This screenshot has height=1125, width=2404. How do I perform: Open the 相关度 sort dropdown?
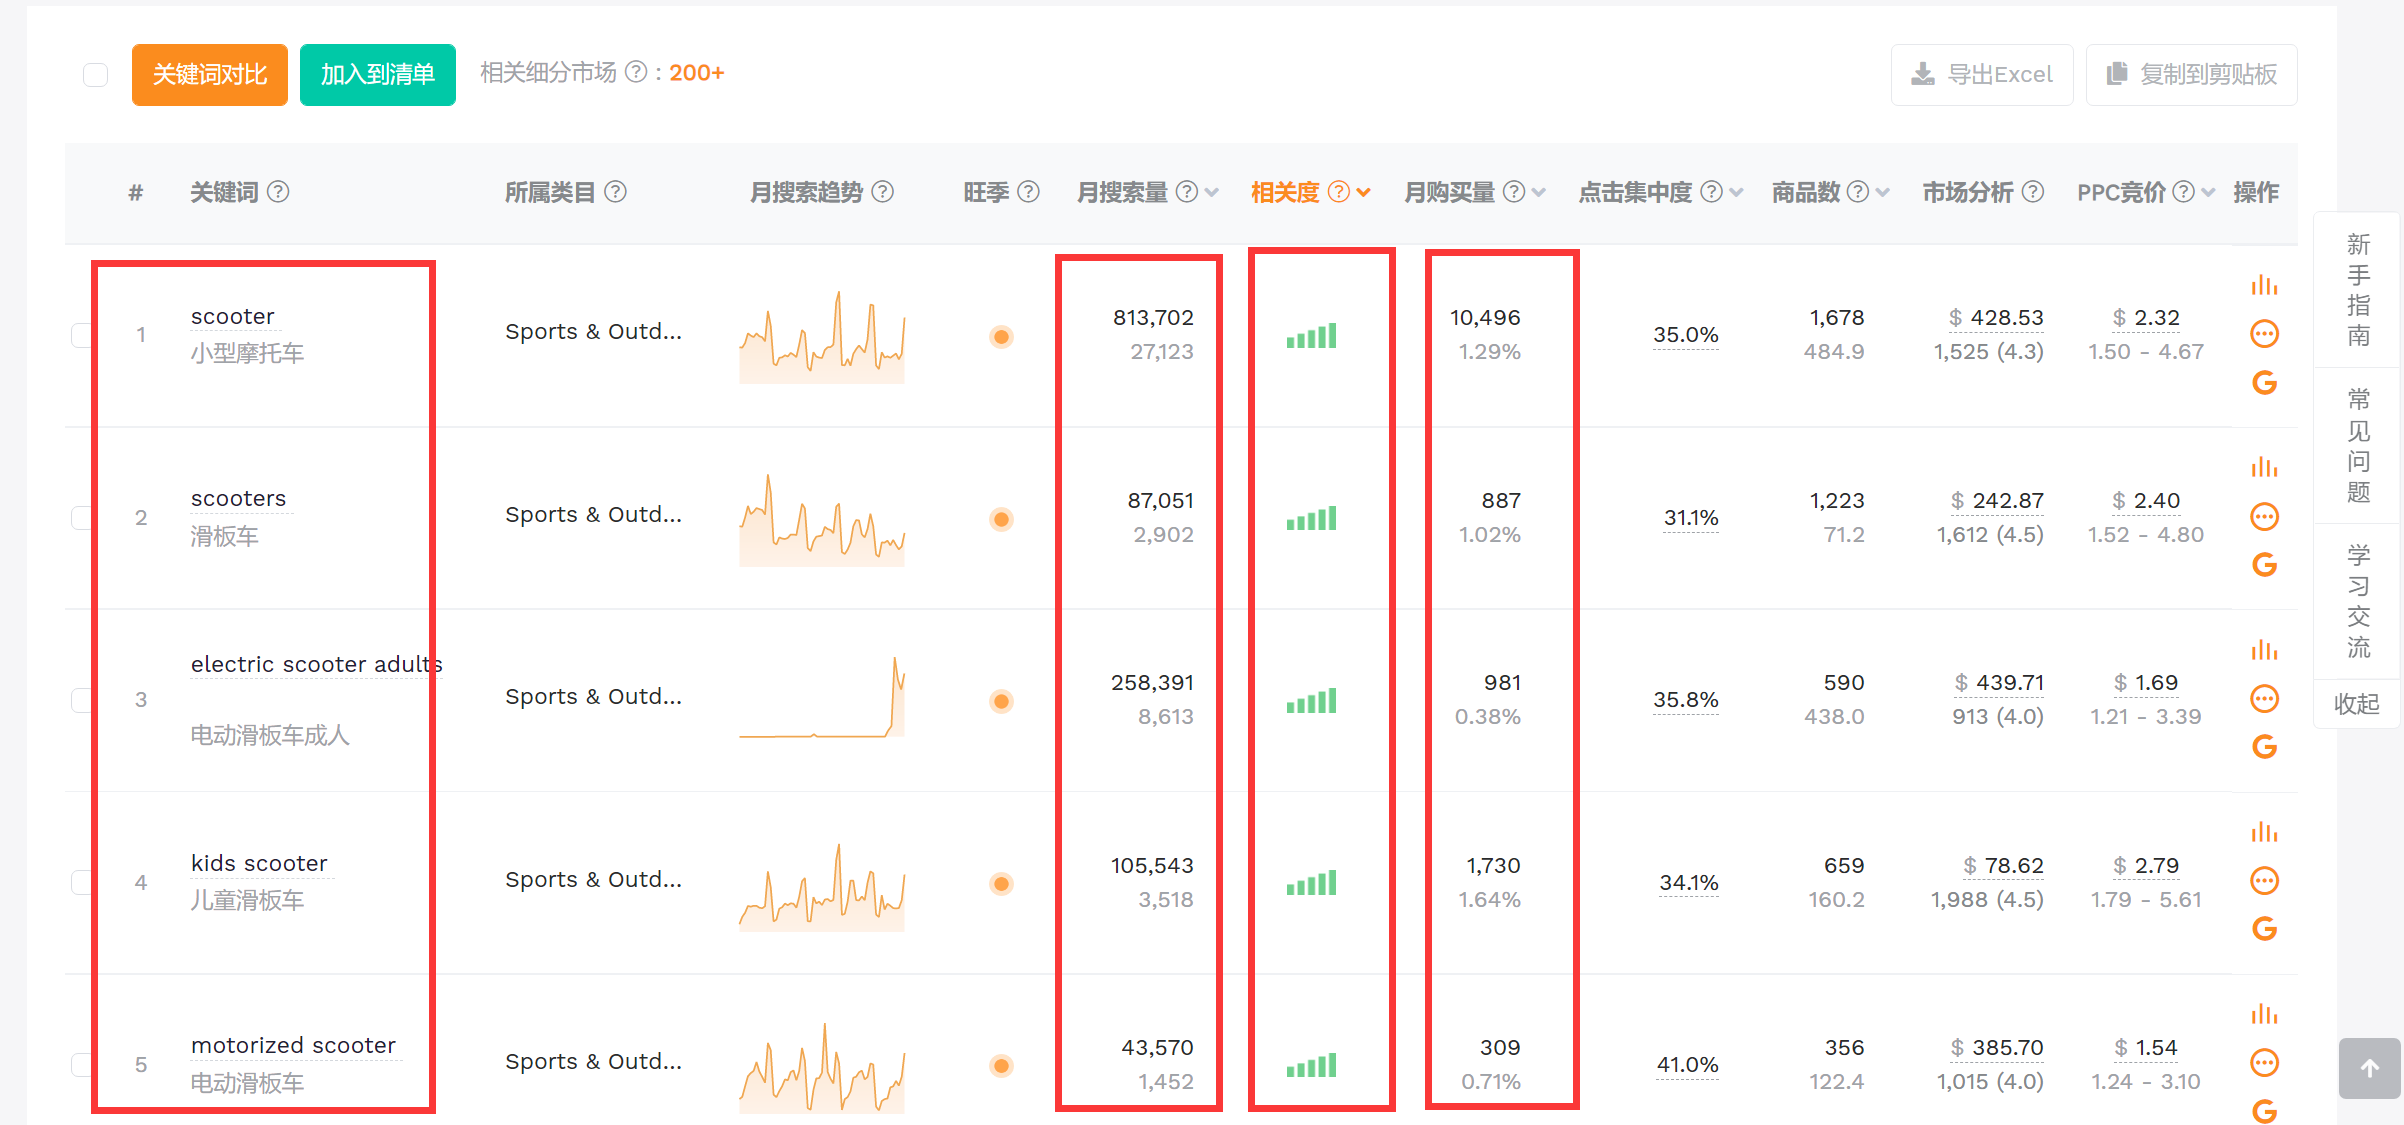tap(1363, 192)
